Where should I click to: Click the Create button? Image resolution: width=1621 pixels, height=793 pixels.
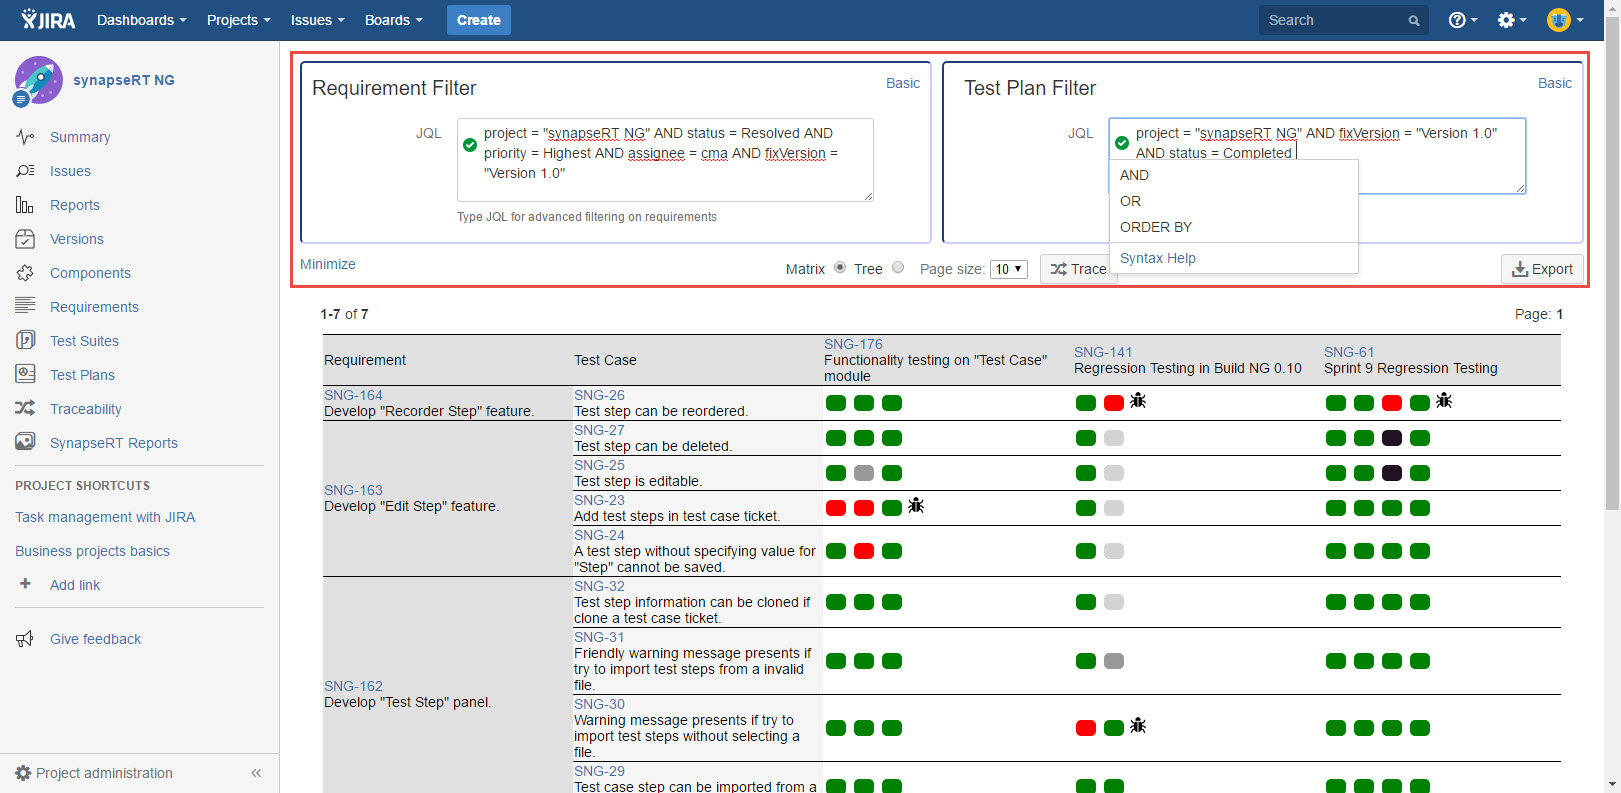tap(479, 20)
